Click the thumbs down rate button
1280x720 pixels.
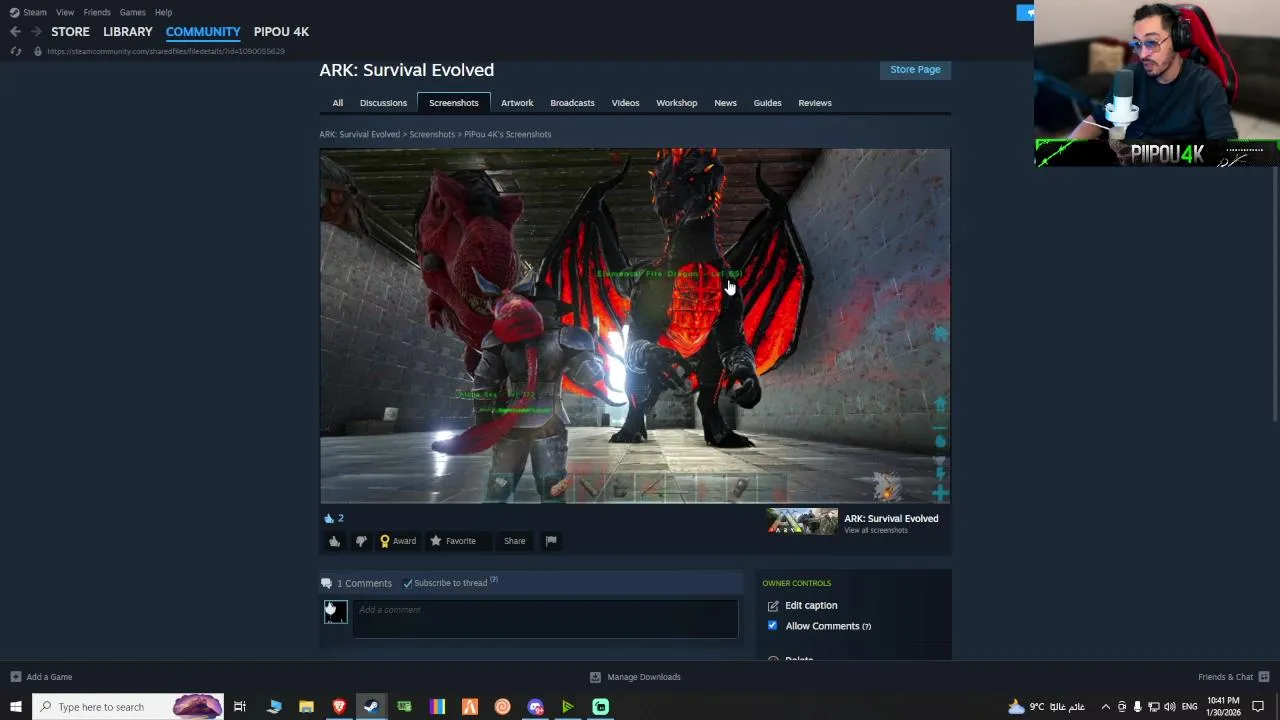click(x=361, y=541)
